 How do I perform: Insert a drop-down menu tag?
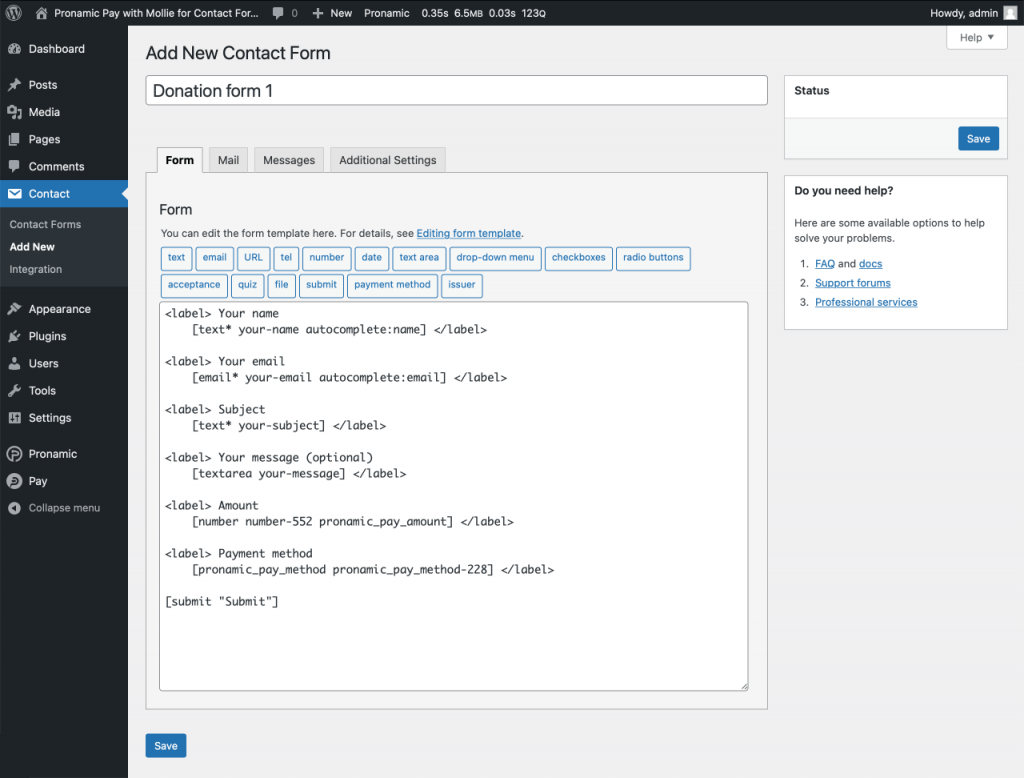(x=495, y=258)
